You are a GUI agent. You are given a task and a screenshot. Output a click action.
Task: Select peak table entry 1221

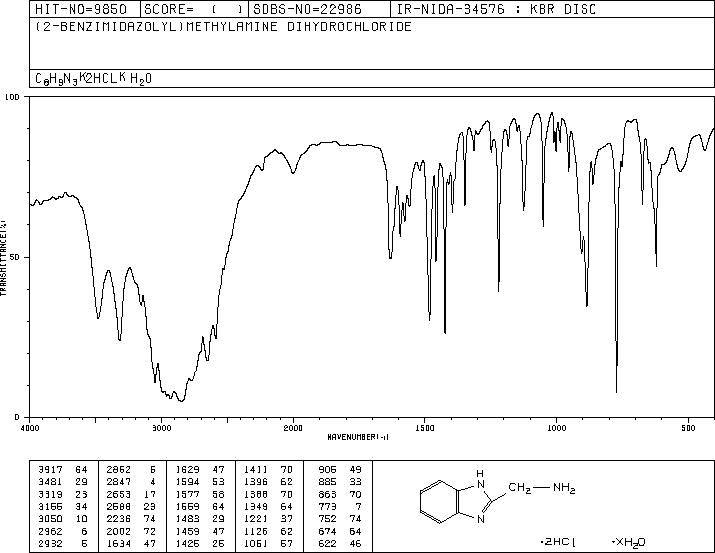click(x=268, y=519)
